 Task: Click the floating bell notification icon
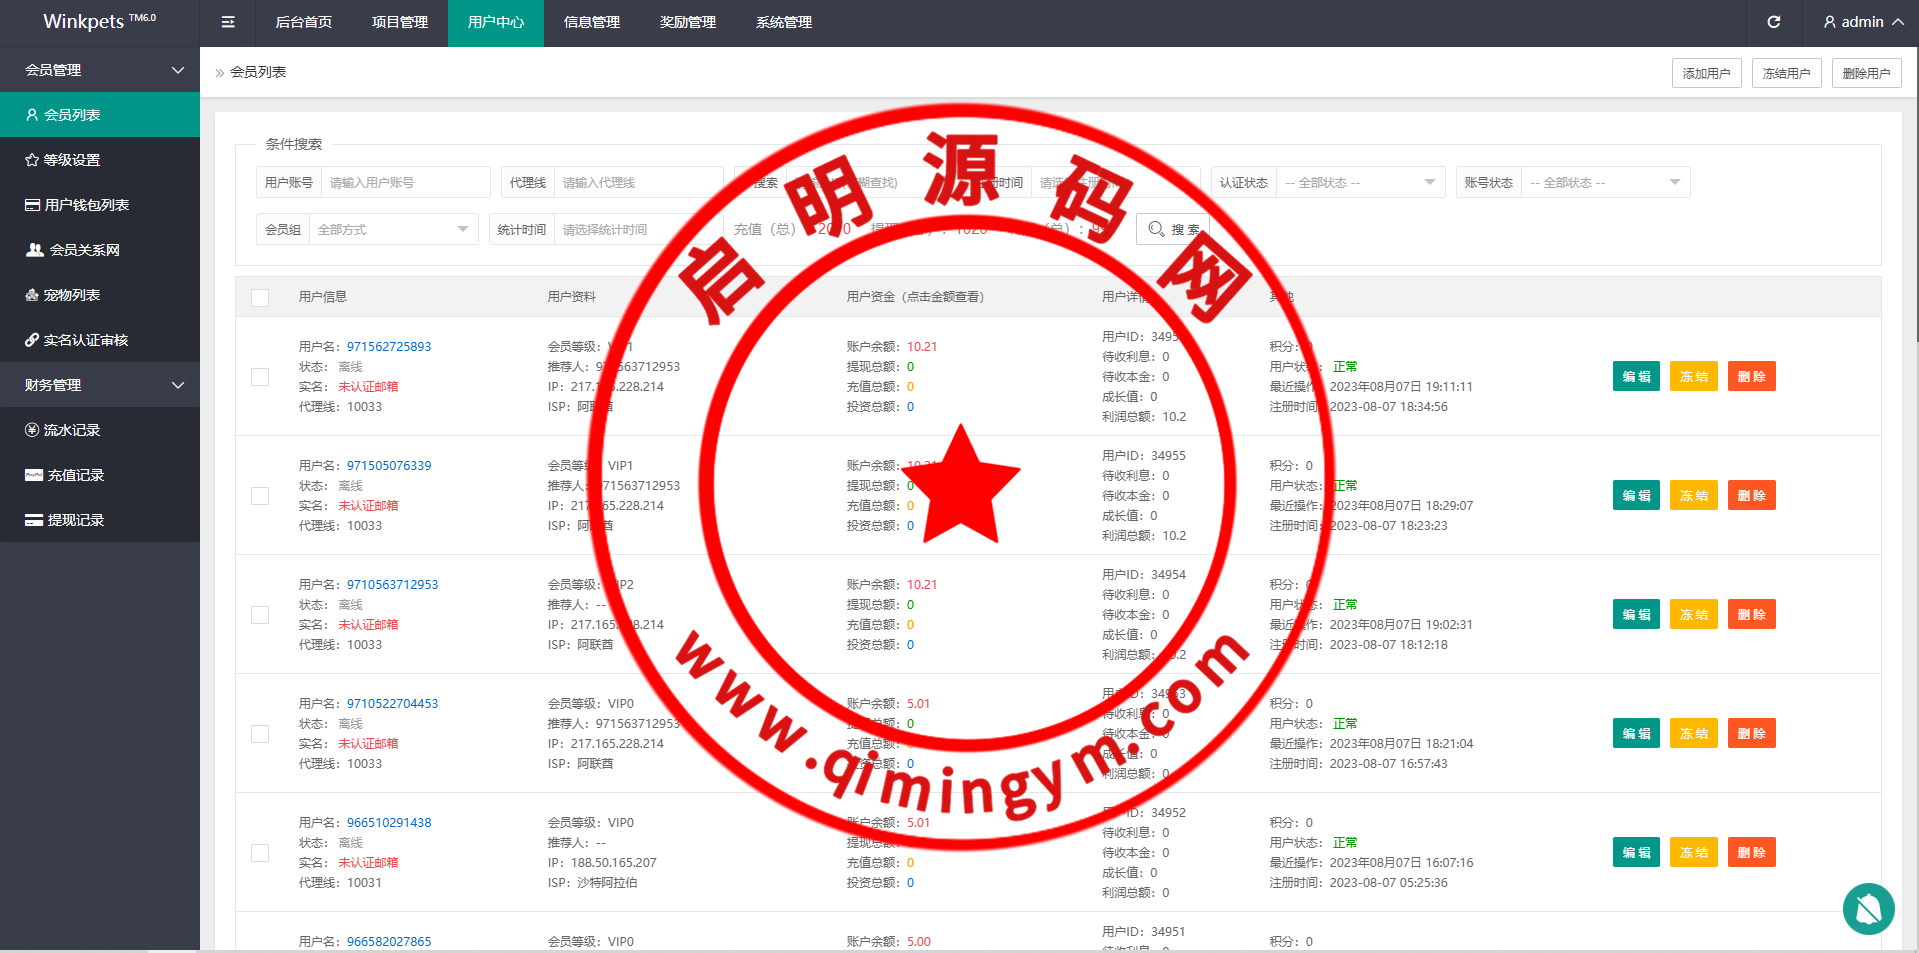click(x=1868, y=909)
